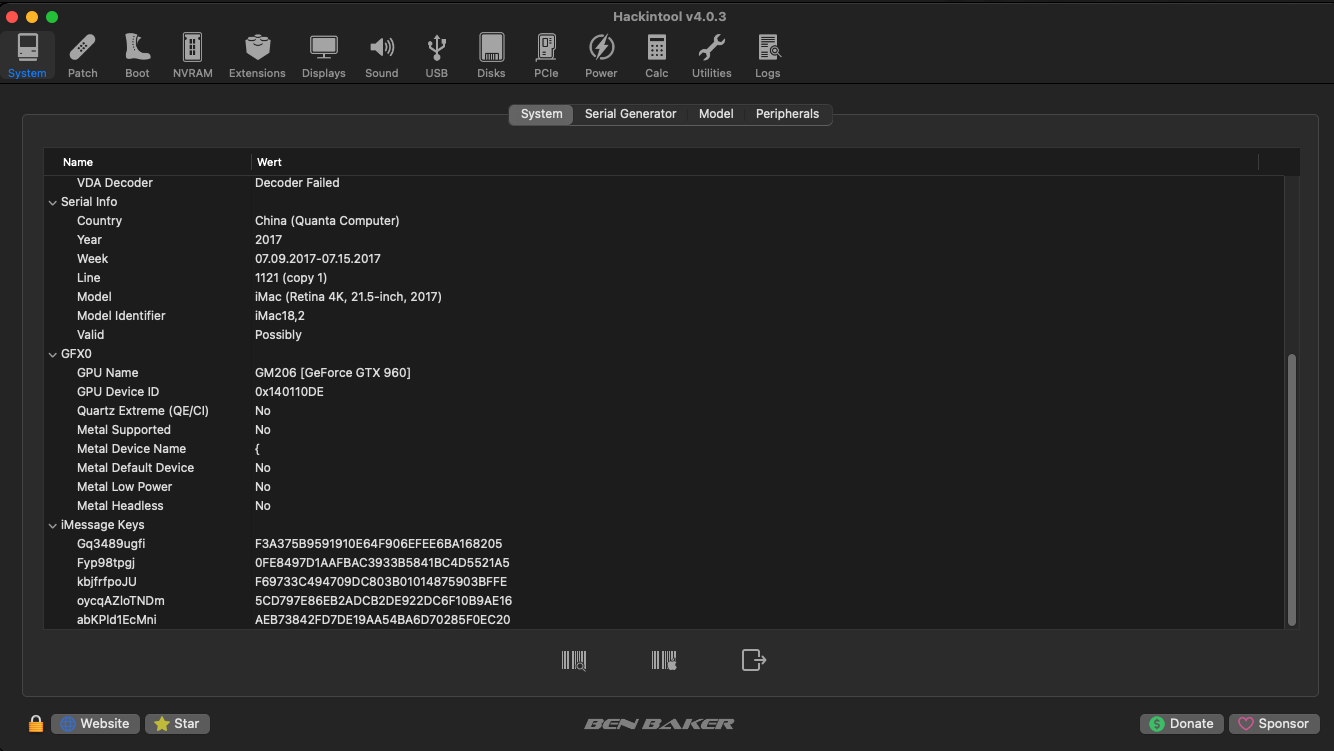
Task: Click the orange lock icon
Action: coord(36,723)
